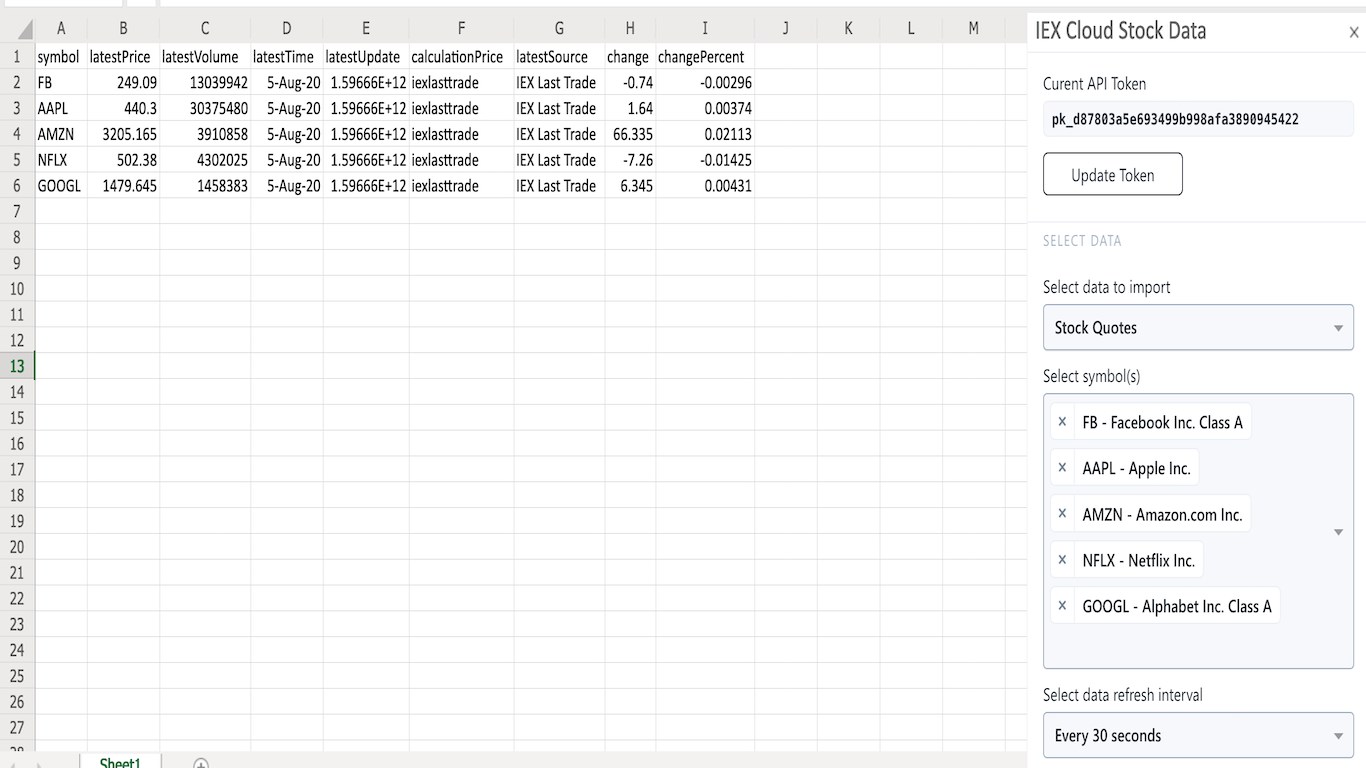The image size is (1366, 768).
Task: Remove GOOGL - Alphabet Inc. Class A symbol
Action: point(1062,606)
